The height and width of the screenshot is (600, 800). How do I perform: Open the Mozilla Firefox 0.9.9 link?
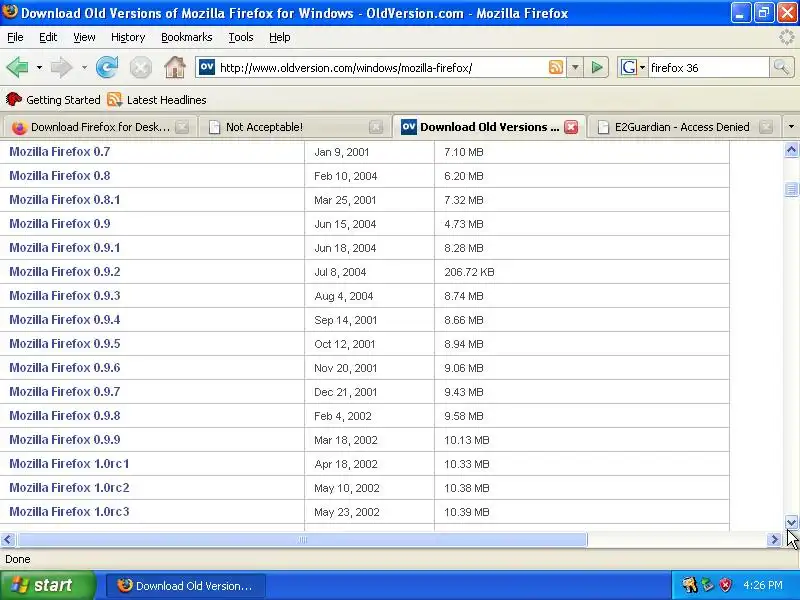[x=65, y=439]
